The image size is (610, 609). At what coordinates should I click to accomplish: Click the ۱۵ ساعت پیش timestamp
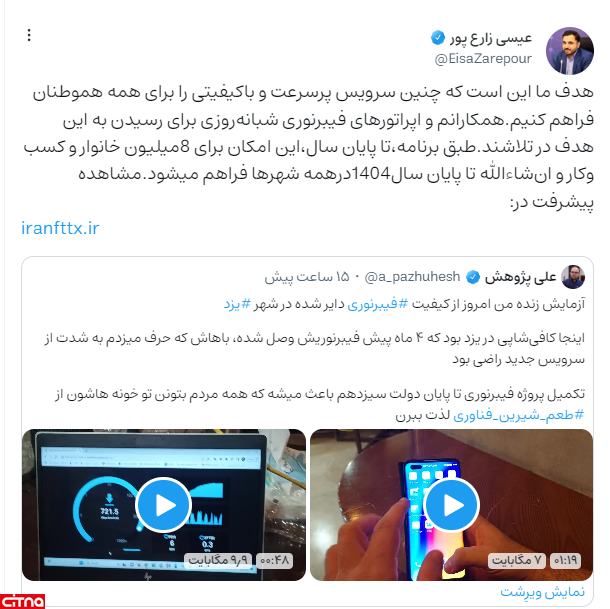(x=307, y=277)
